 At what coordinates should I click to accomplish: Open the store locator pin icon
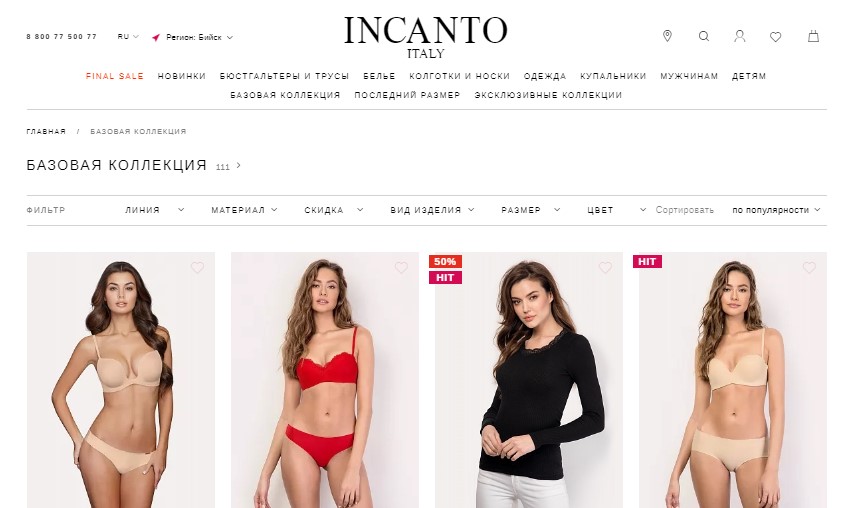667,36
